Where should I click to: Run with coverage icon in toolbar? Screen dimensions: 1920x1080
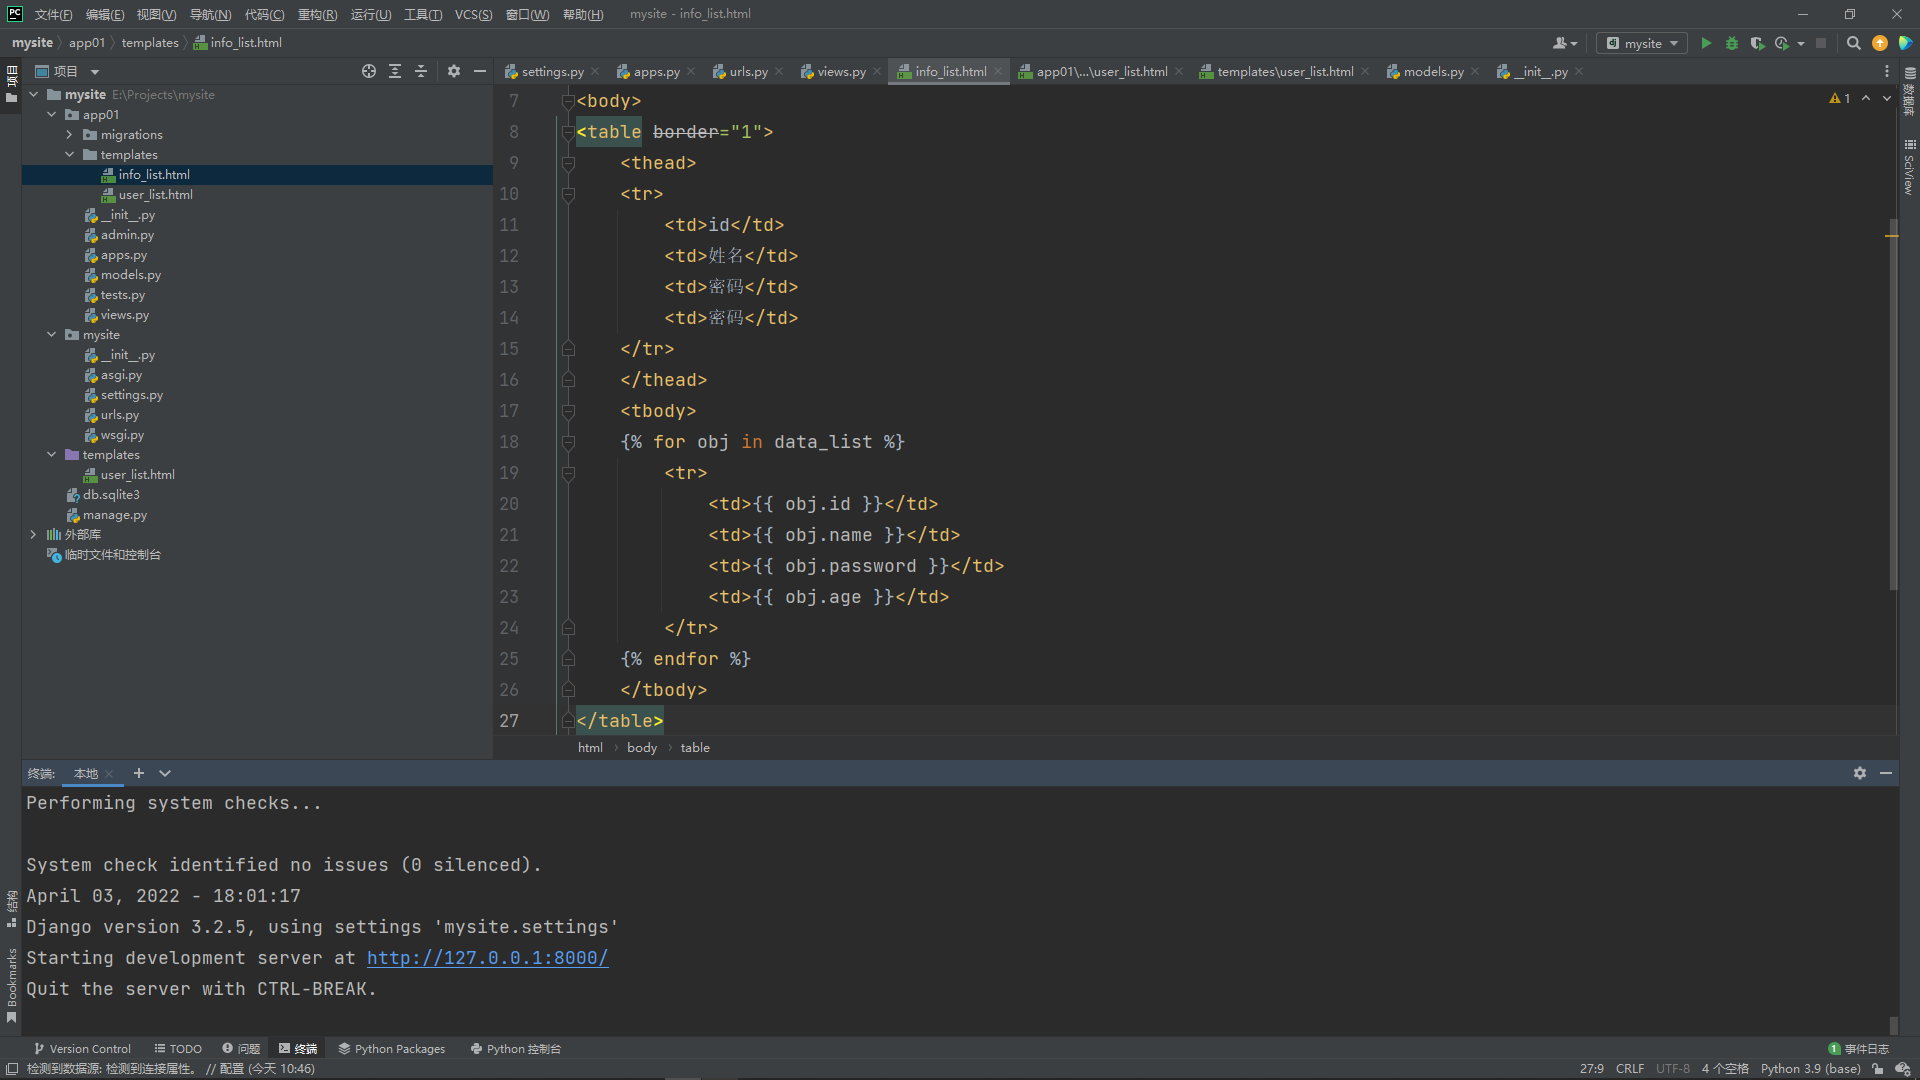tap(1757, 43)
